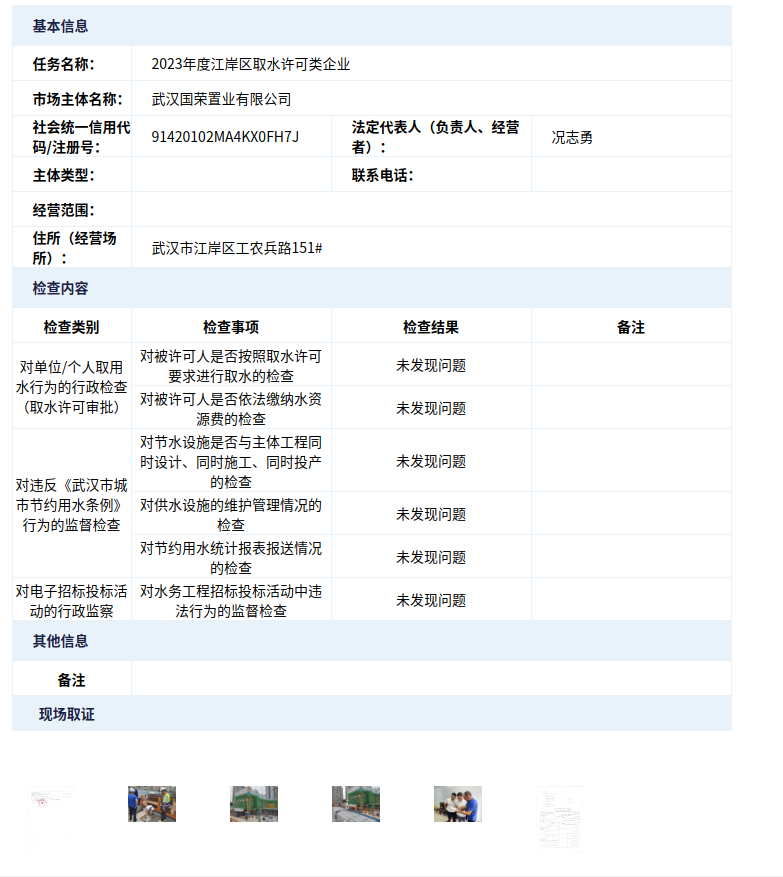Image resolution: width=783 pixels, height=877 pixels.
Task: Click the 基本信息 section header
Action: 60,26
